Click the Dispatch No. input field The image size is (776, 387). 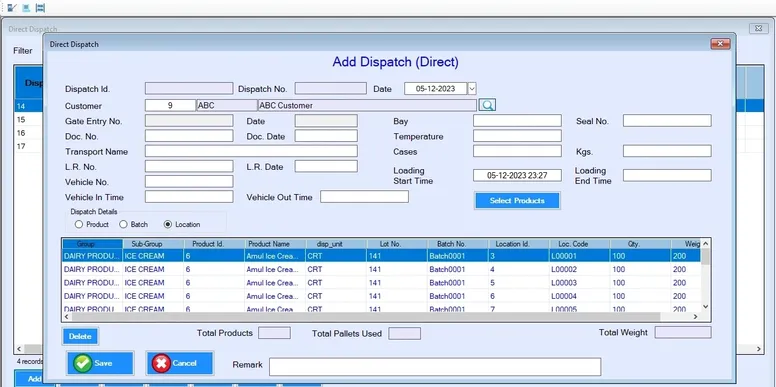pyautogui.click(x=331, y=89)
